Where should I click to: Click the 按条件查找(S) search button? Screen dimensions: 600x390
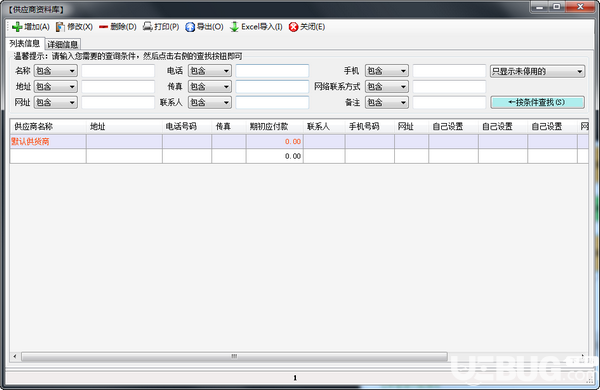pyautogui.click(x=537, y=102)
